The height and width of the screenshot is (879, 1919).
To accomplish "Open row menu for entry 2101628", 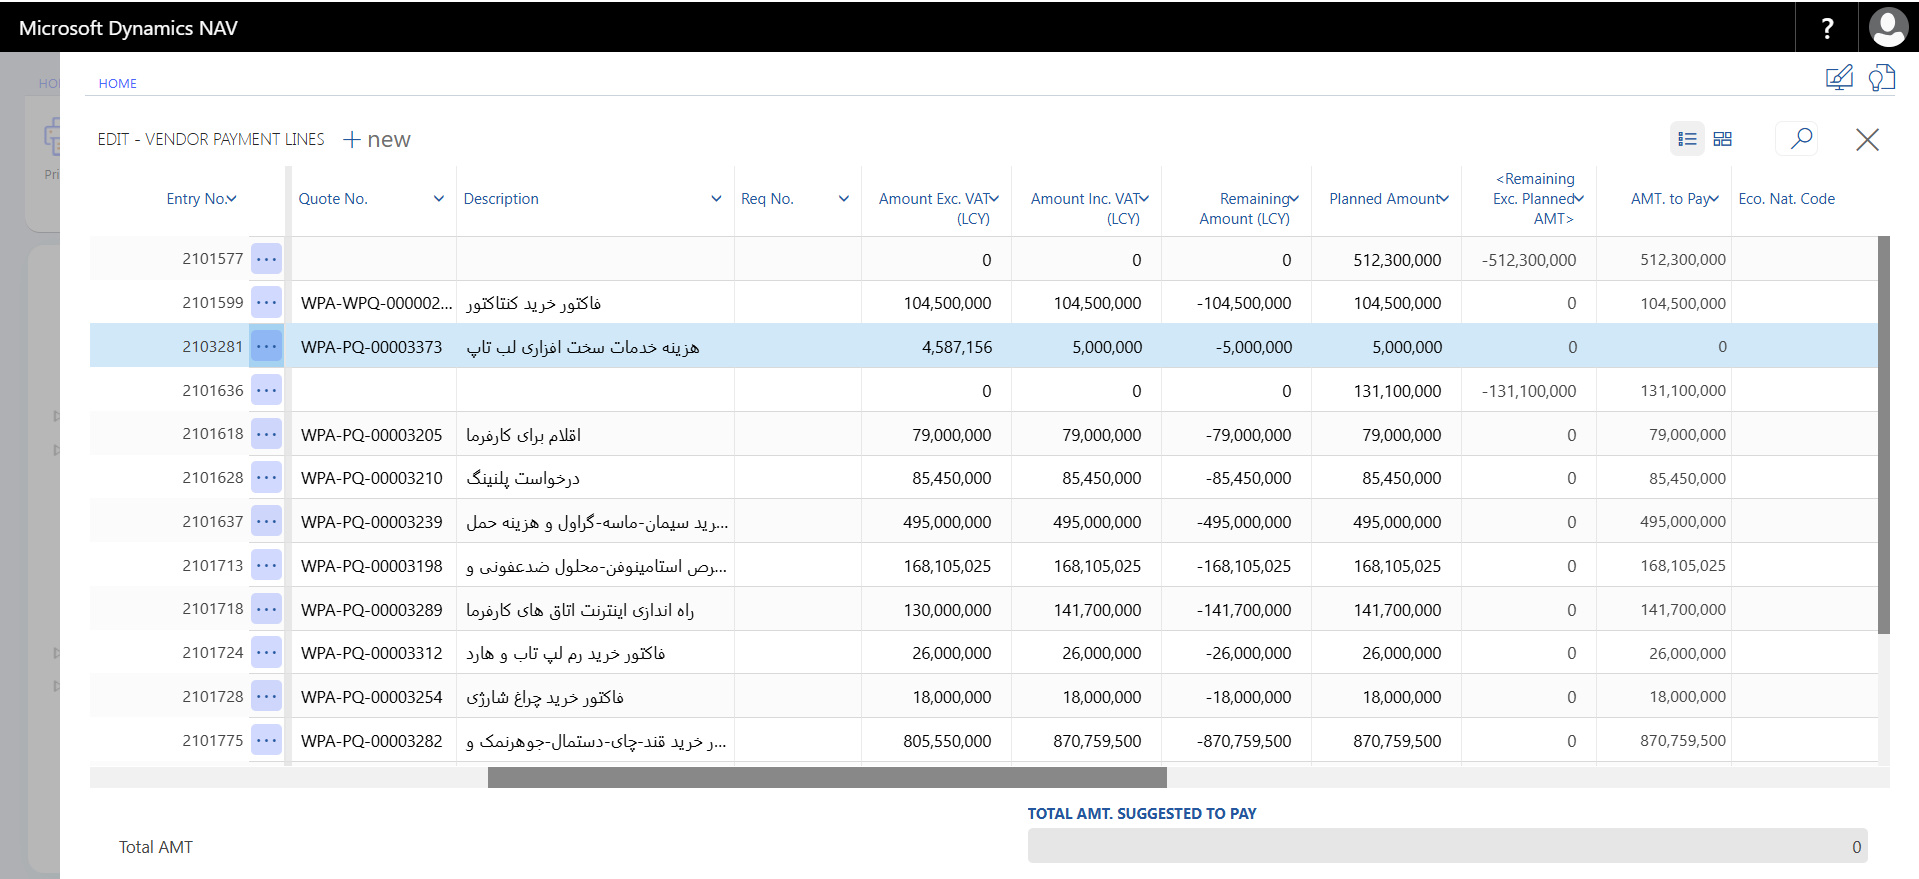I will pyautogui.click(x=266, y=478).
